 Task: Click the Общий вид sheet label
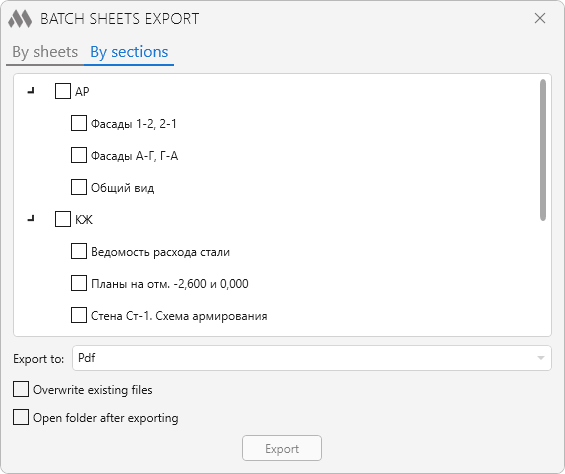pyautogui.click(x=123, y=188)
